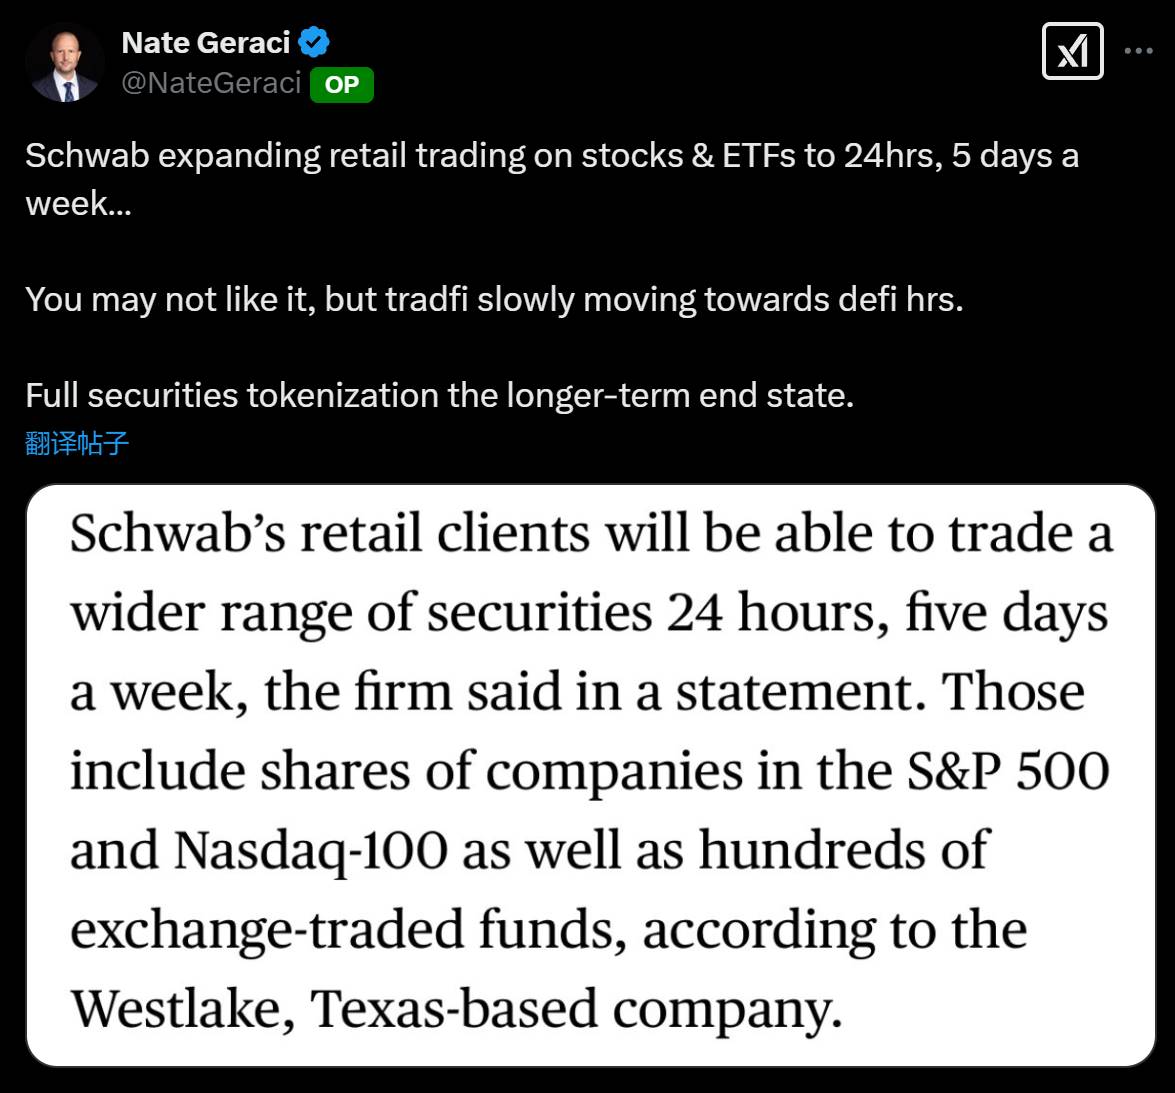Click the 翻译帖子 translate link
This screenshot has width=1175, height=1093.
click(77, 443)
